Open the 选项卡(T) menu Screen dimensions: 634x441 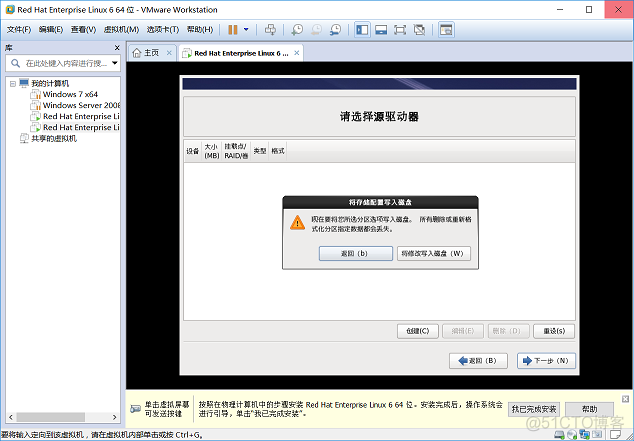[x=163, y=30]
